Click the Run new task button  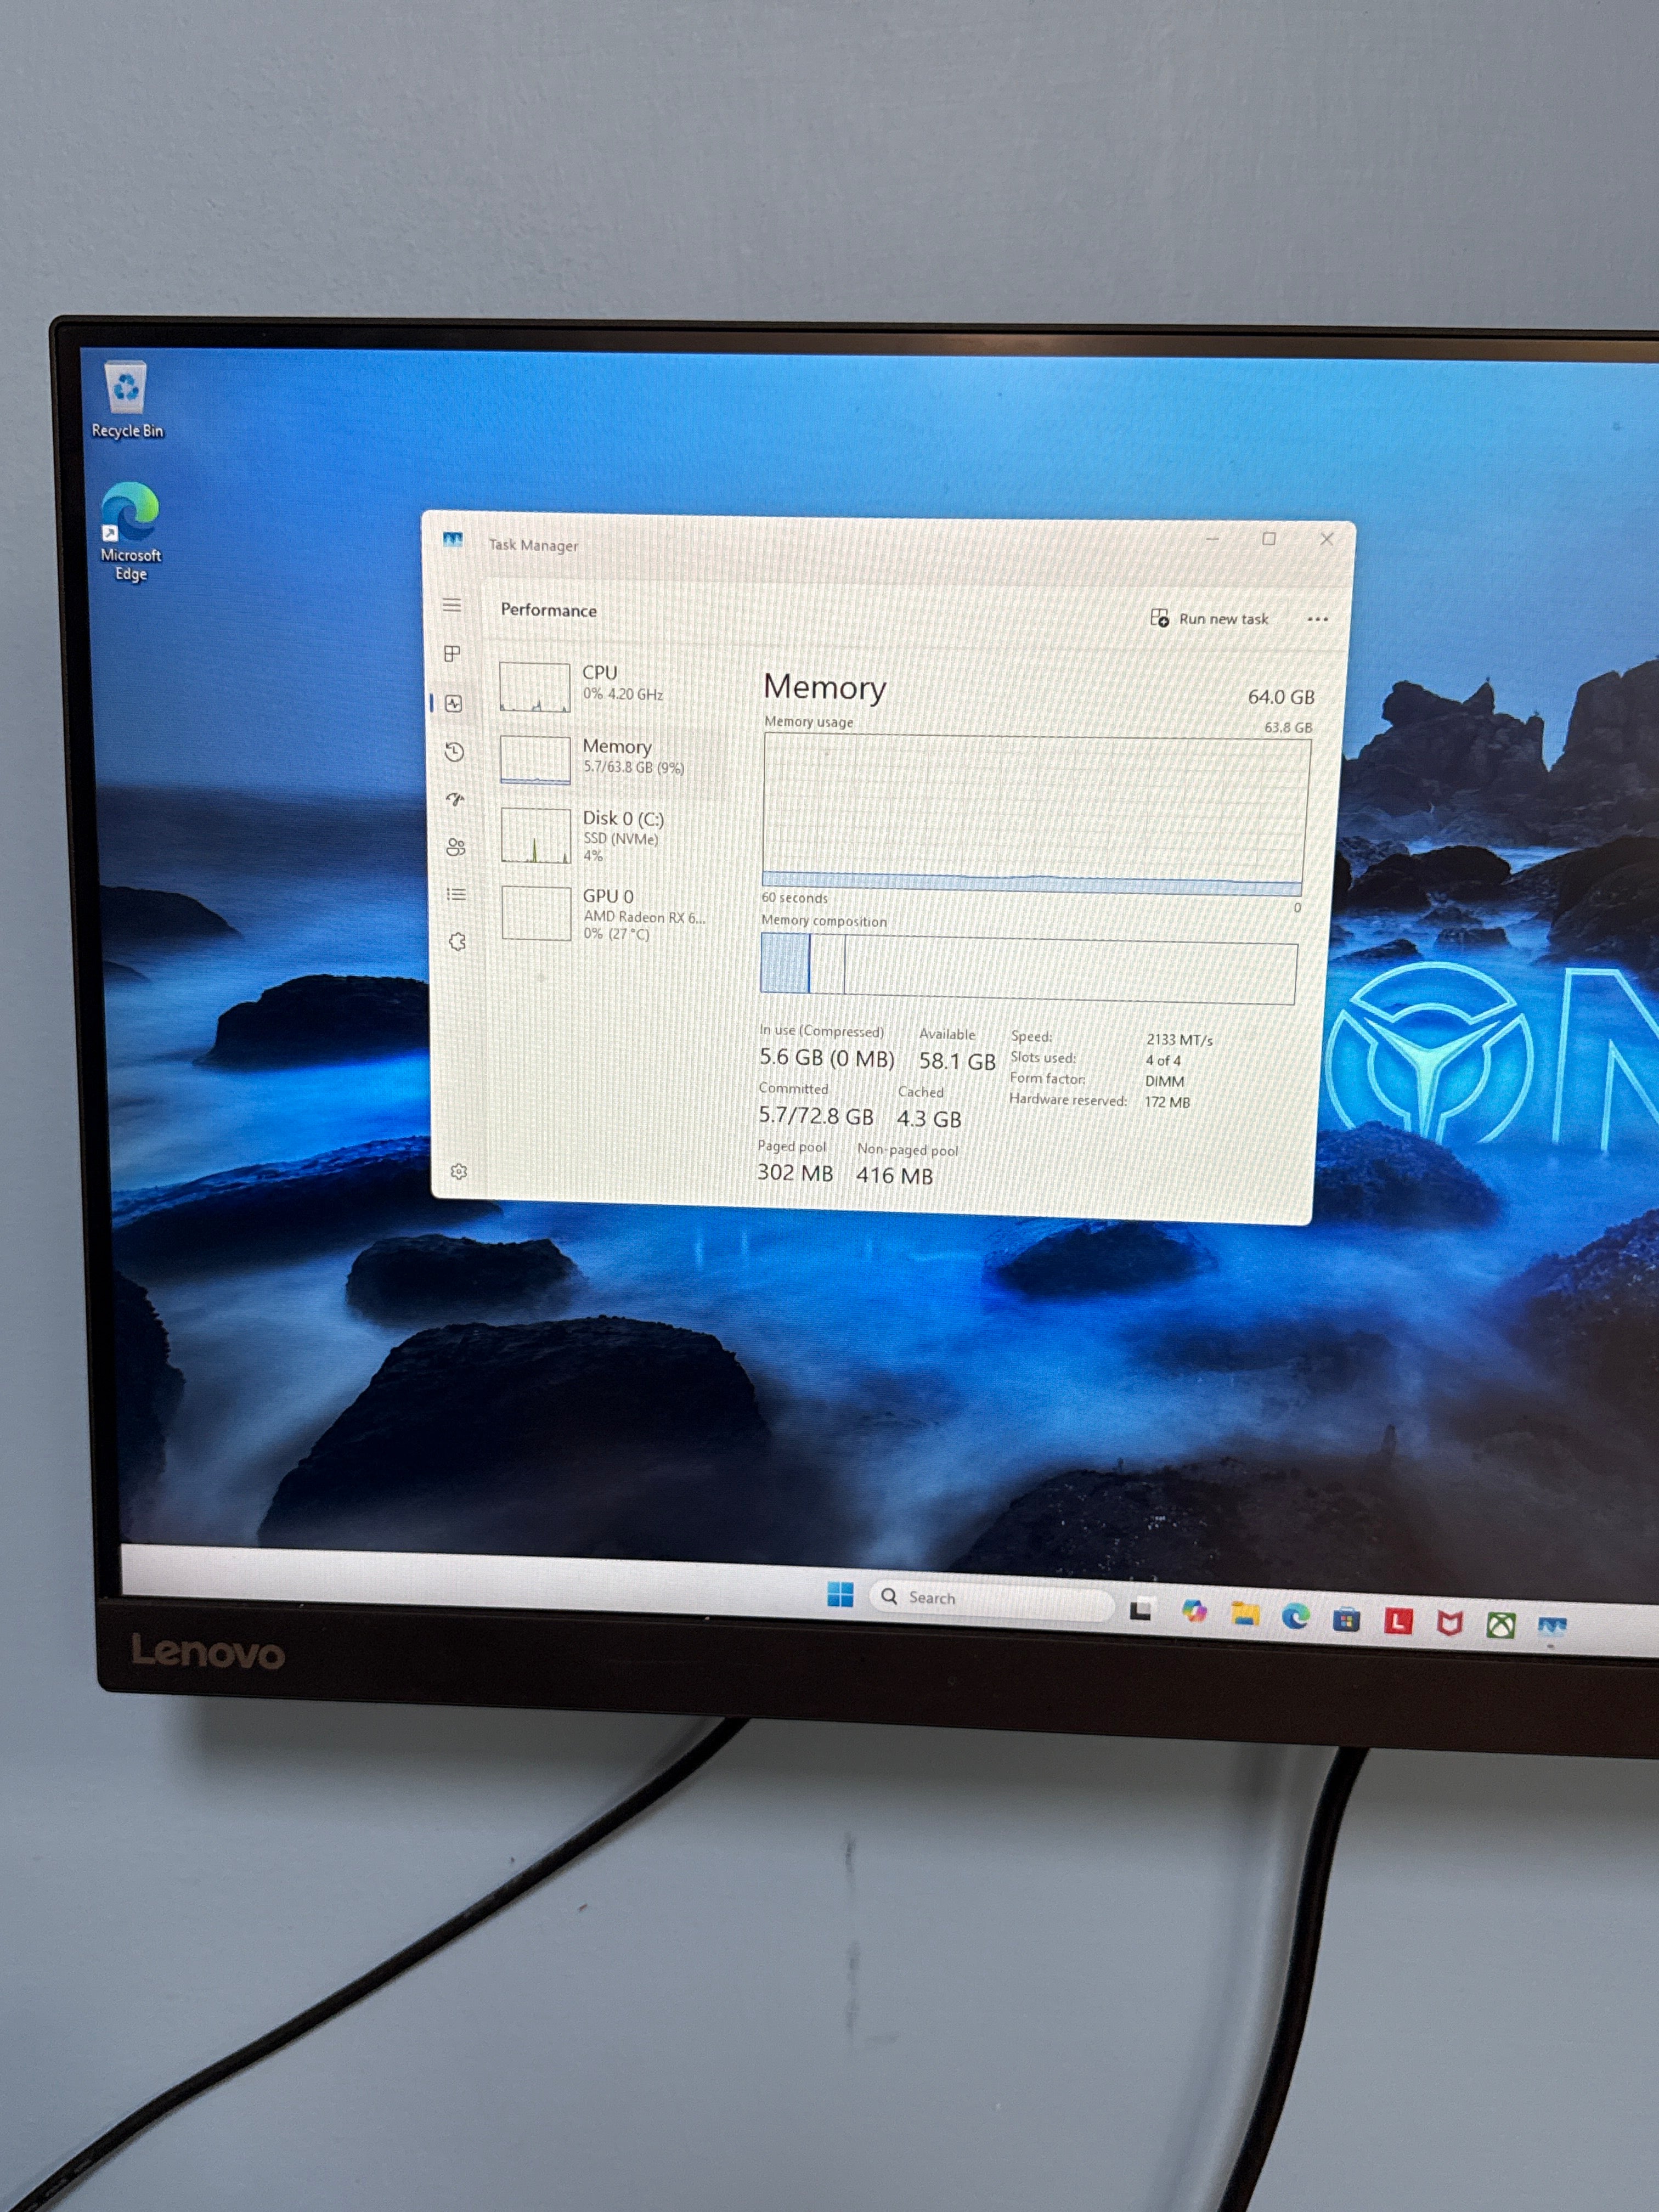coord(1209,618)
